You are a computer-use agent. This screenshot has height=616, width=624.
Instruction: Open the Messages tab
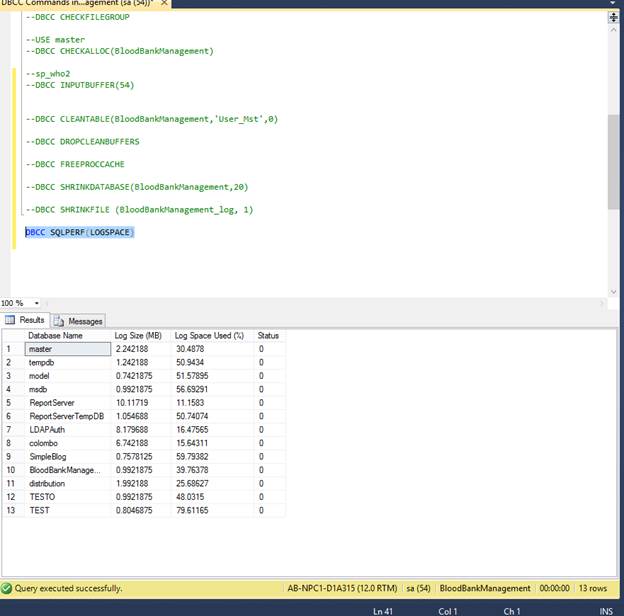click(78, 321)
